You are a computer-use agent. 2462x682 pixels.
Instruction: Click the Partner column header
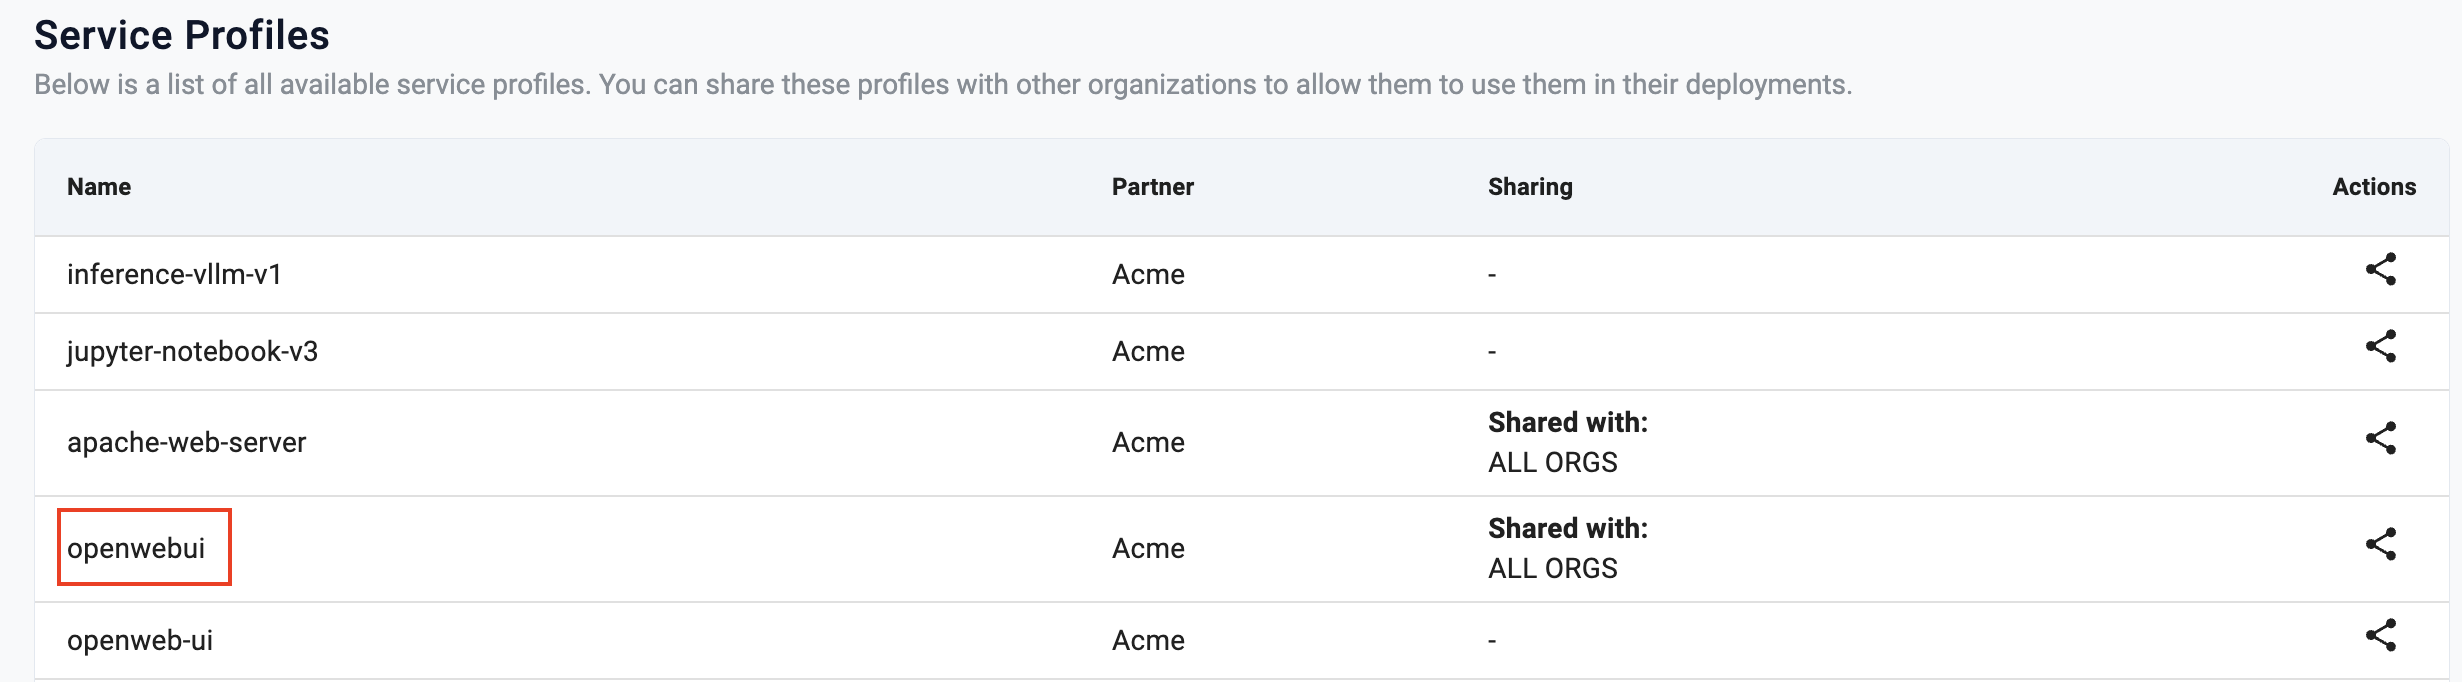pyautogui.click(x=1152, y=187)
